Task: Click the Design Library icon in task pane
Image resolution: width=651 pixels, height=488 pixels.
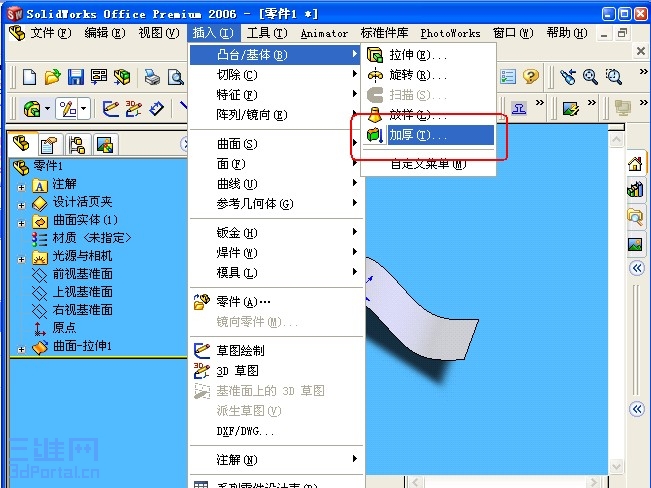Action: pyautogui.click(x=635, y=189)
